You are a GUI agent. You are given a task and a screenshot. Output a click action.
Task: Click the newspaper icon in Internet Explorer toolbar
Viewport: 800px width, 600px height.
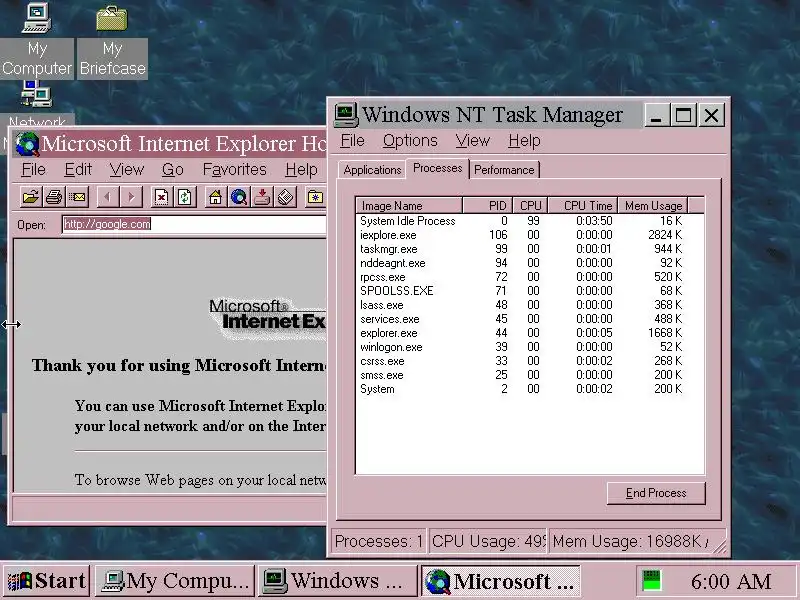click(x=285, y=196)
